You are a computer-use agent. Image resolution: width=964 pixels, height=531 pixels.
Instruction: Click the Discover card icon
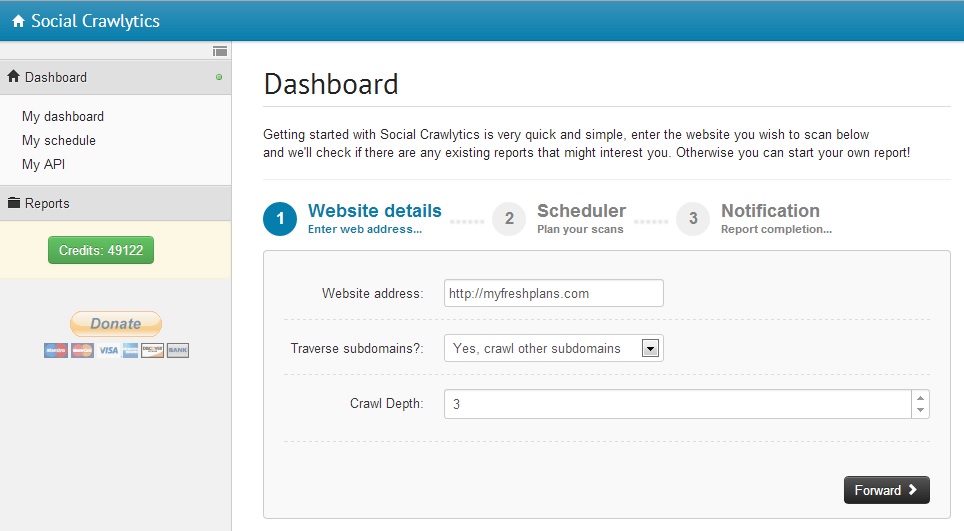pyautogui.click(x=152, y=350)
